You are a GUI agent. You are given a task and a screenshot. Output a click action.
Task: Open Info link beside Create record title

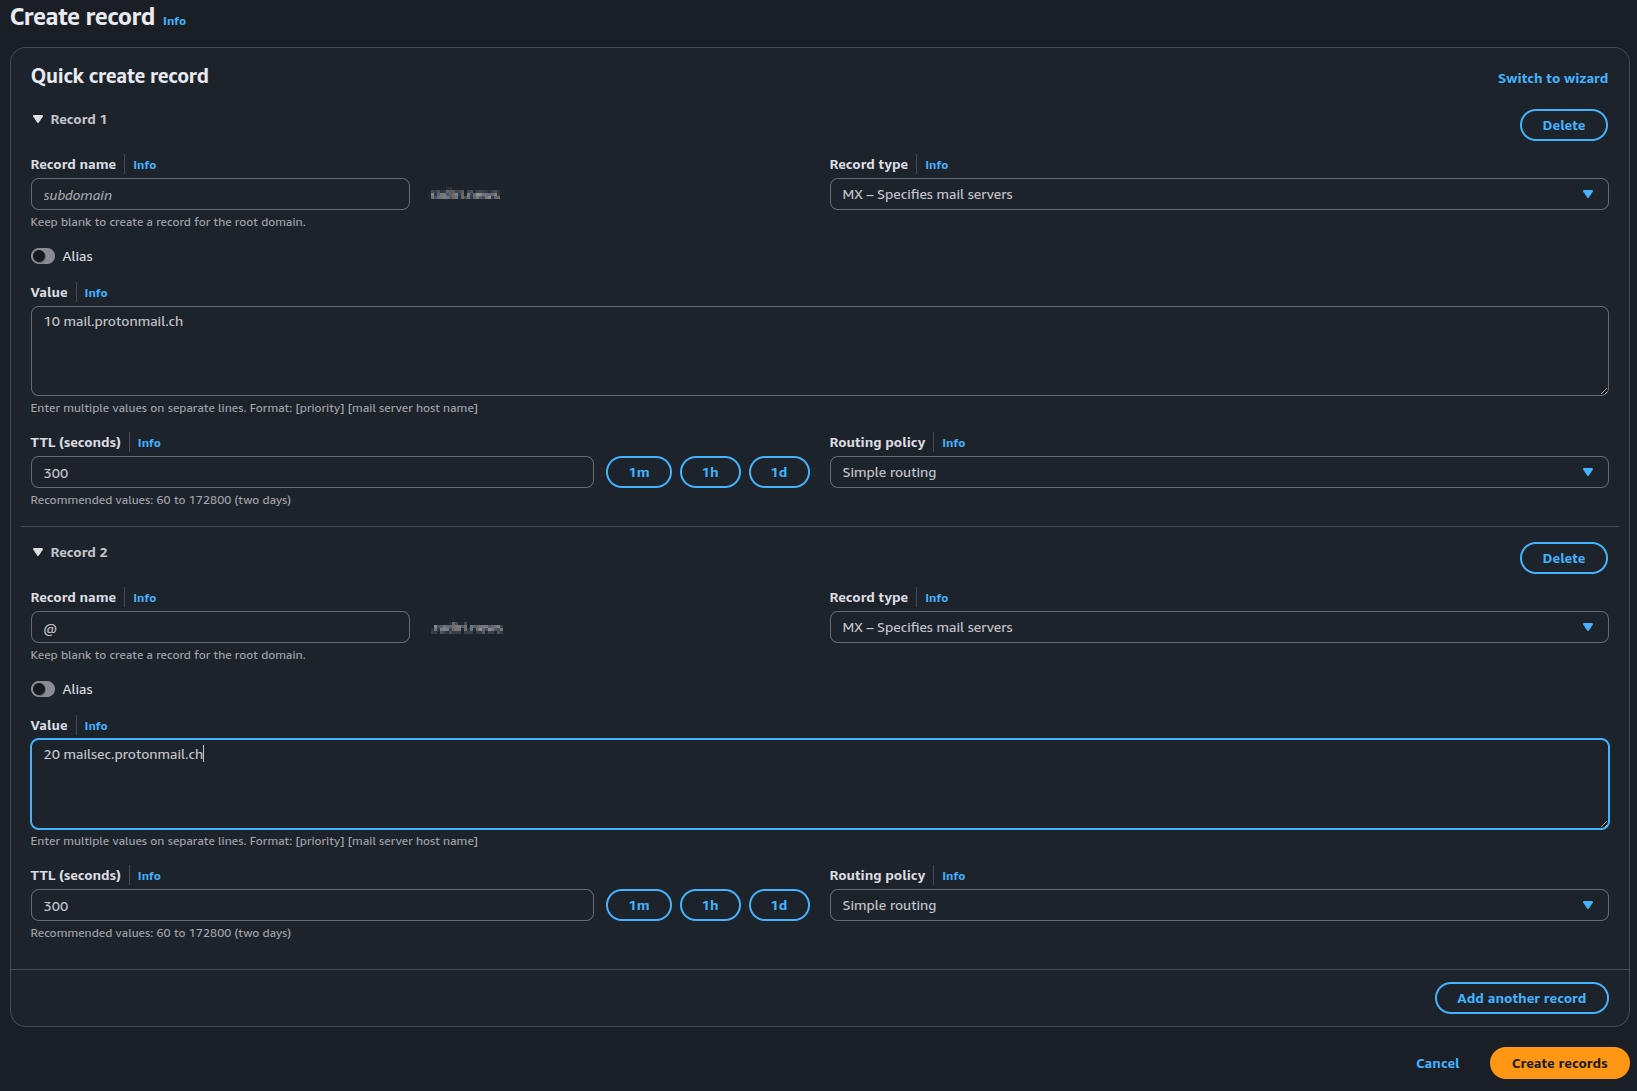point(174,21)
